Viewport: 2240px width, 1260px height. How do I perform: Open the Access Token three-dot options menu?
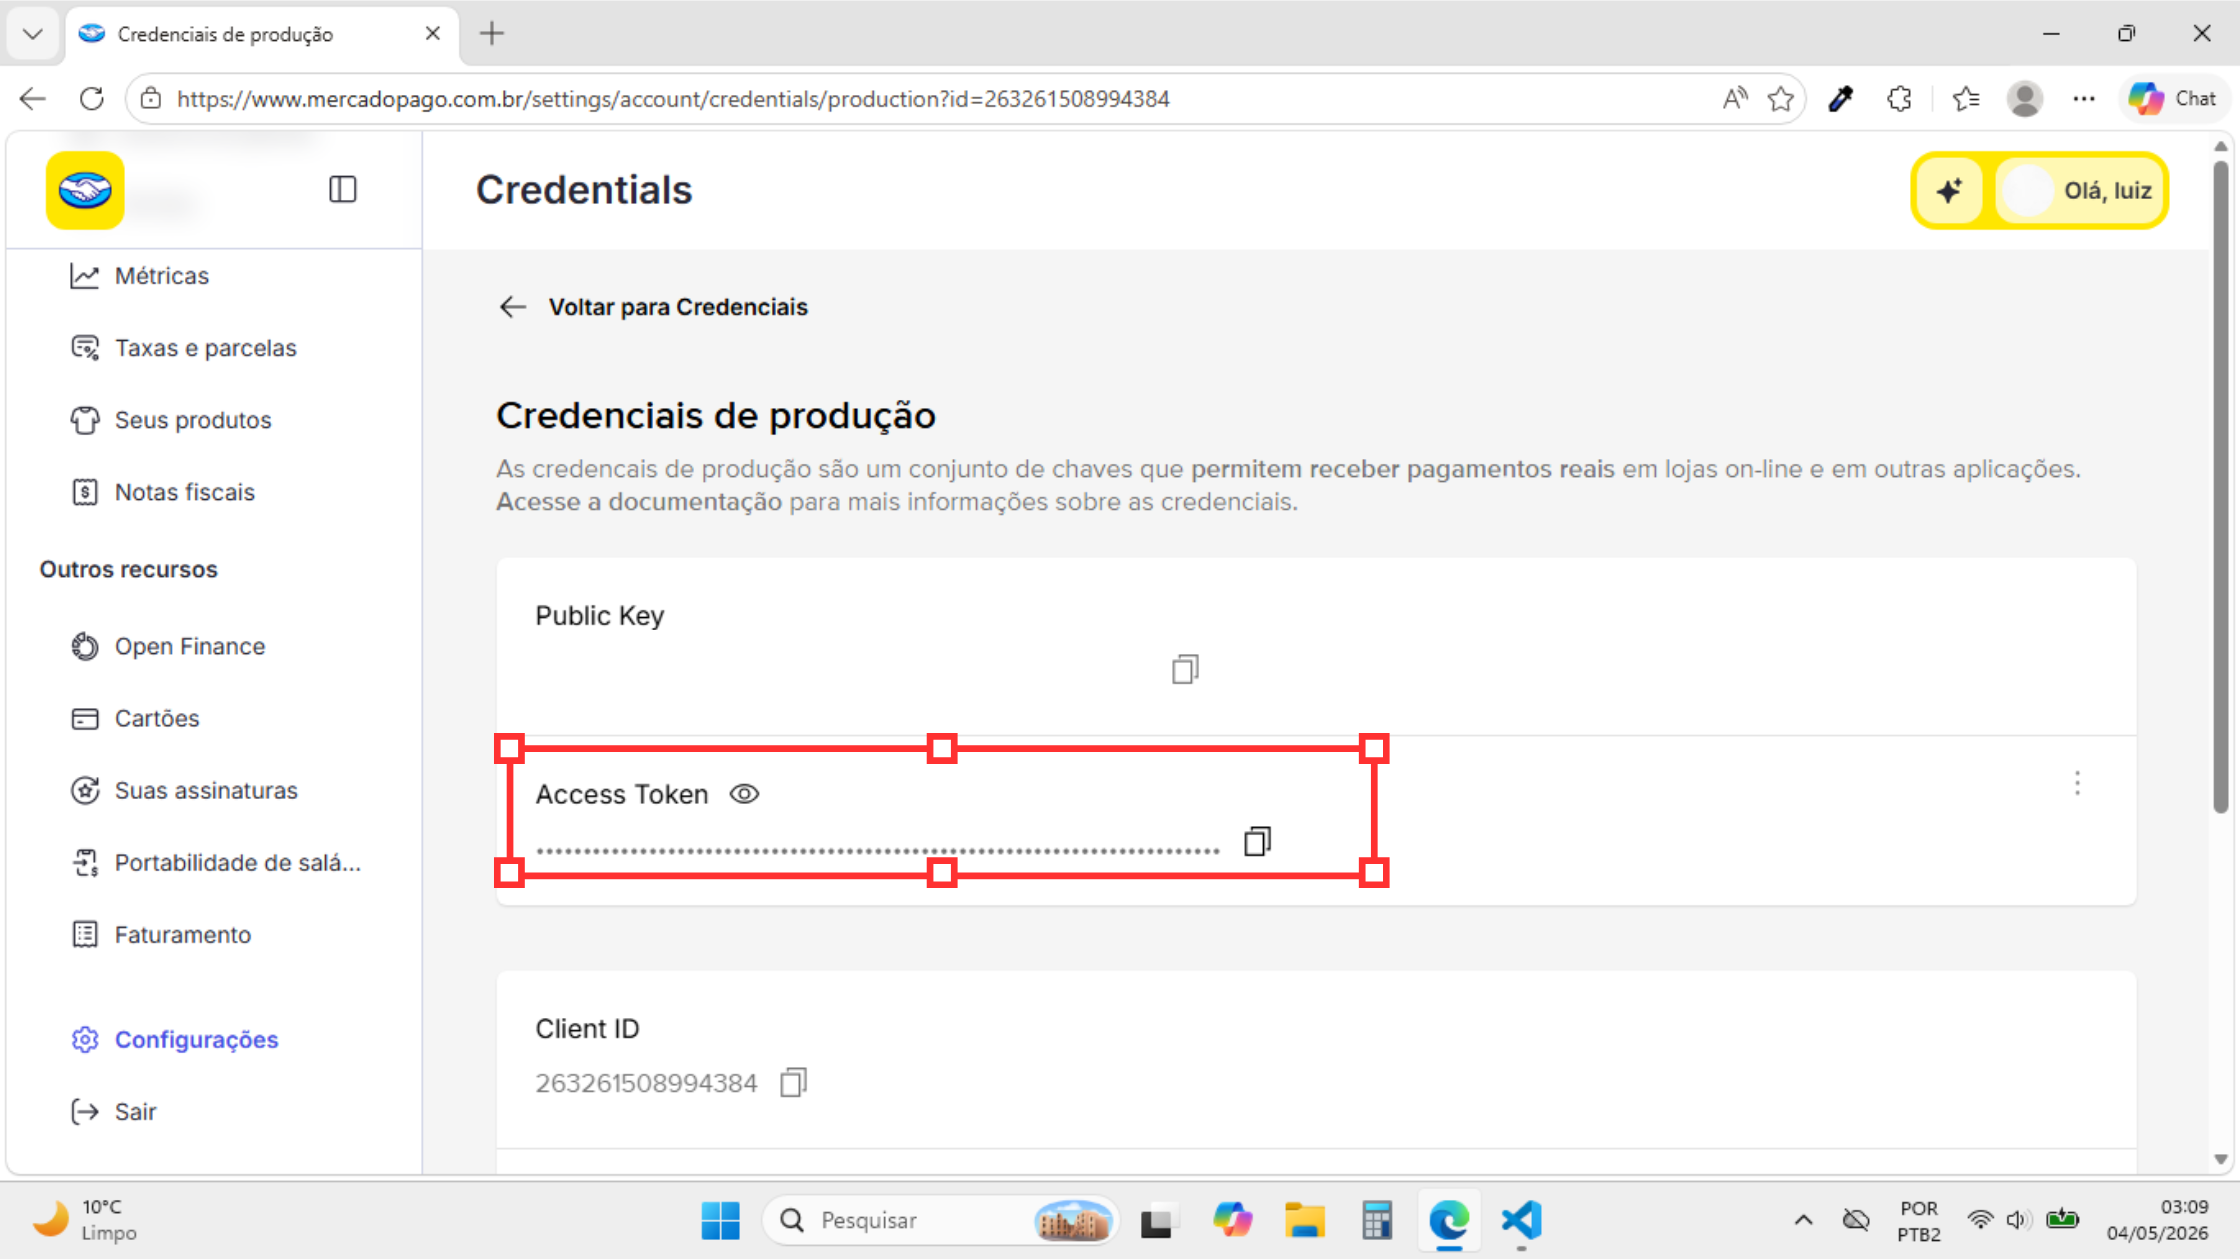click(x=2077, y=783)
